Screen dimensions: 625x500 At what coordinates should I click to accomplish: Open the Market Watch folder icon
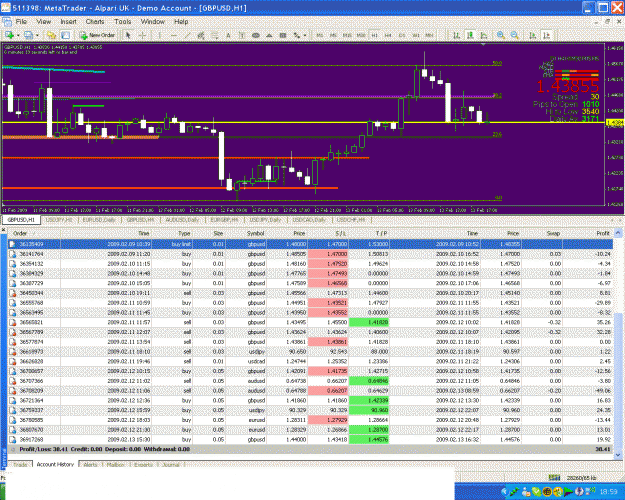(51, 35)
